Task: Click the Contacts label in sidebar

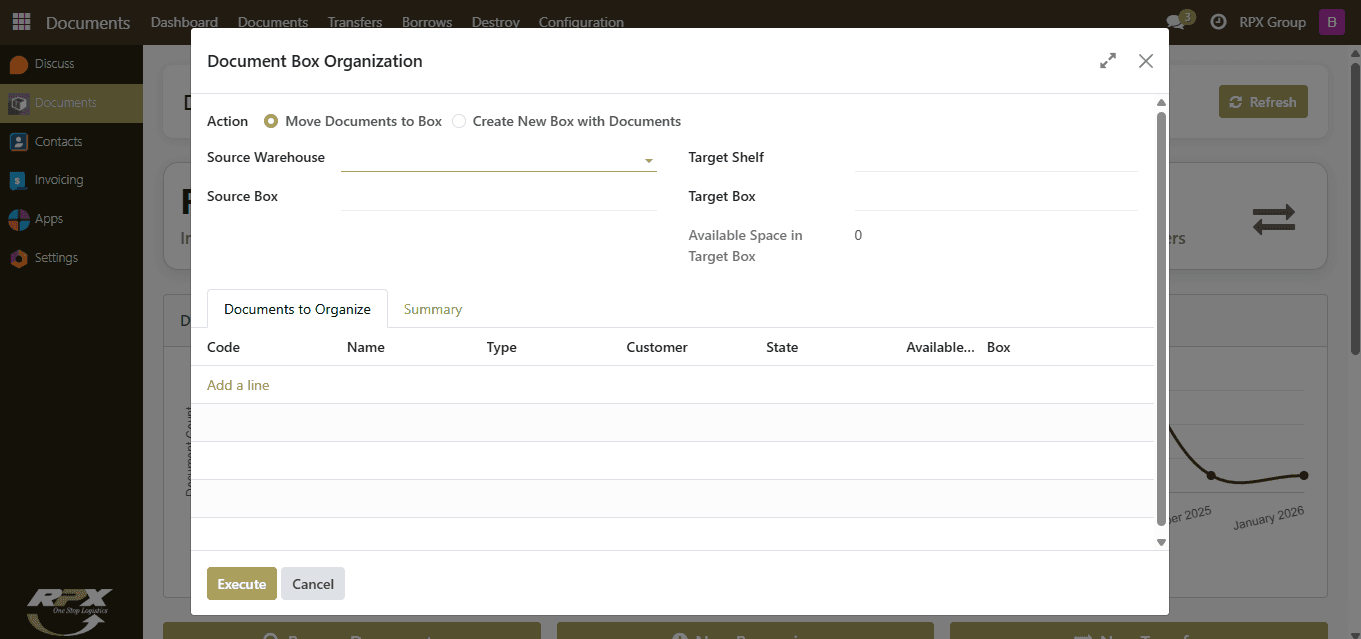Action: point(58,142)
